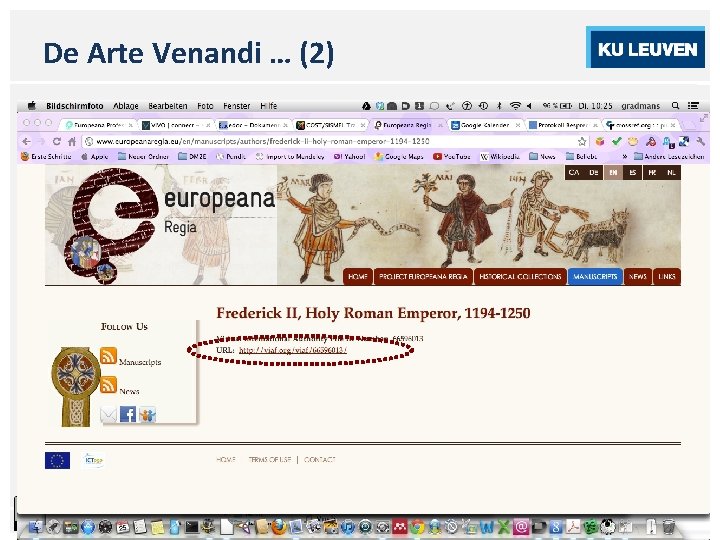Switch to the VIVO browser tab
Screen dimensions: 720x540
point(176,125)
